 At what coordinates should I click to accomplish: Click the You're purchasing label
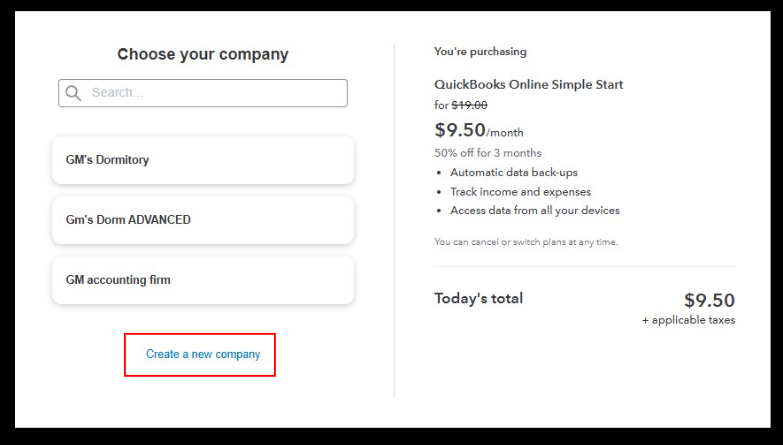(480, 51)
